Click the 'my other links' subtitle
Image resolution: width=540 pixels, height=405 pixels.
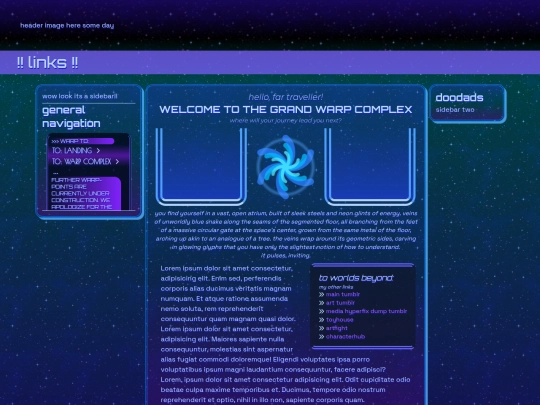coord(336,287)
